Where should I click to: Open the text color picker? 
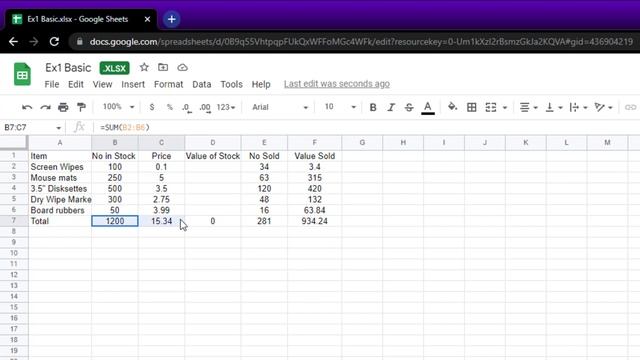tap(427, 107)
